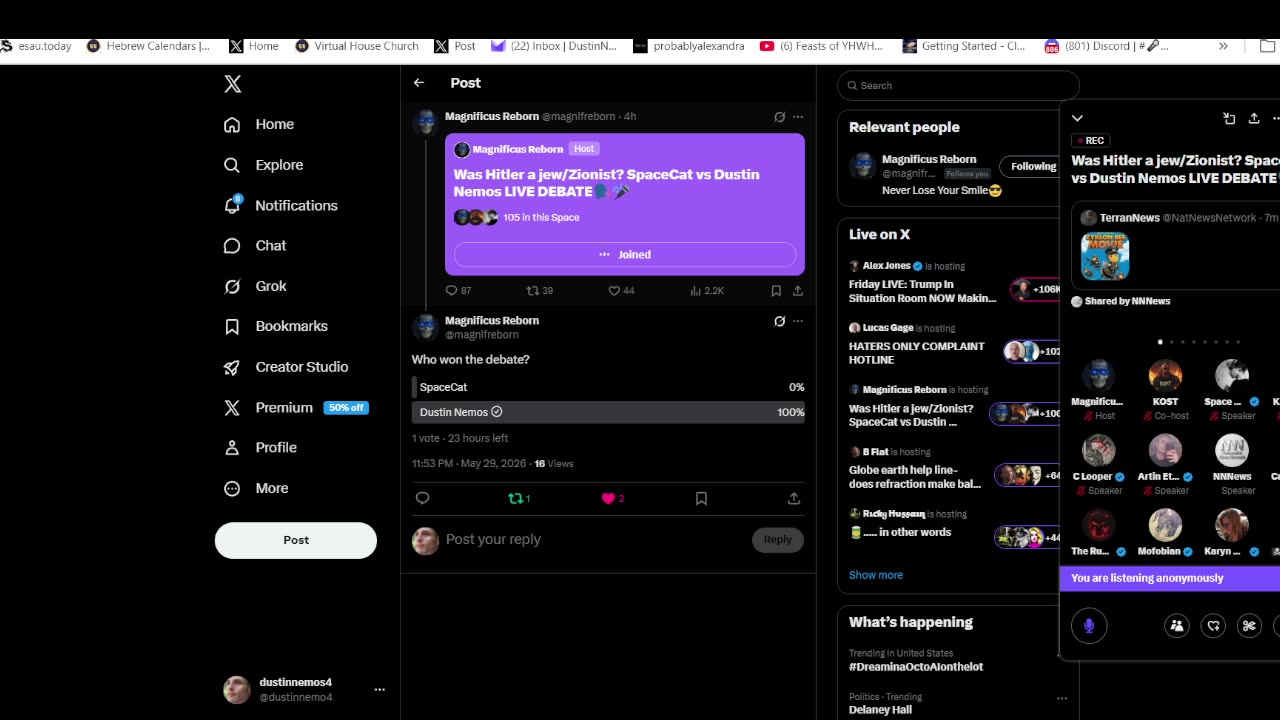Click the X logo in the sidebar

232,84
